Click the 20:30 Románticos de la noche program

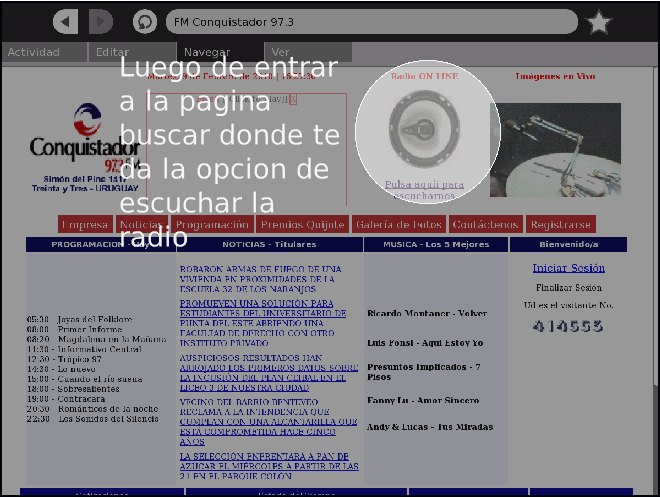click(93, 409)
